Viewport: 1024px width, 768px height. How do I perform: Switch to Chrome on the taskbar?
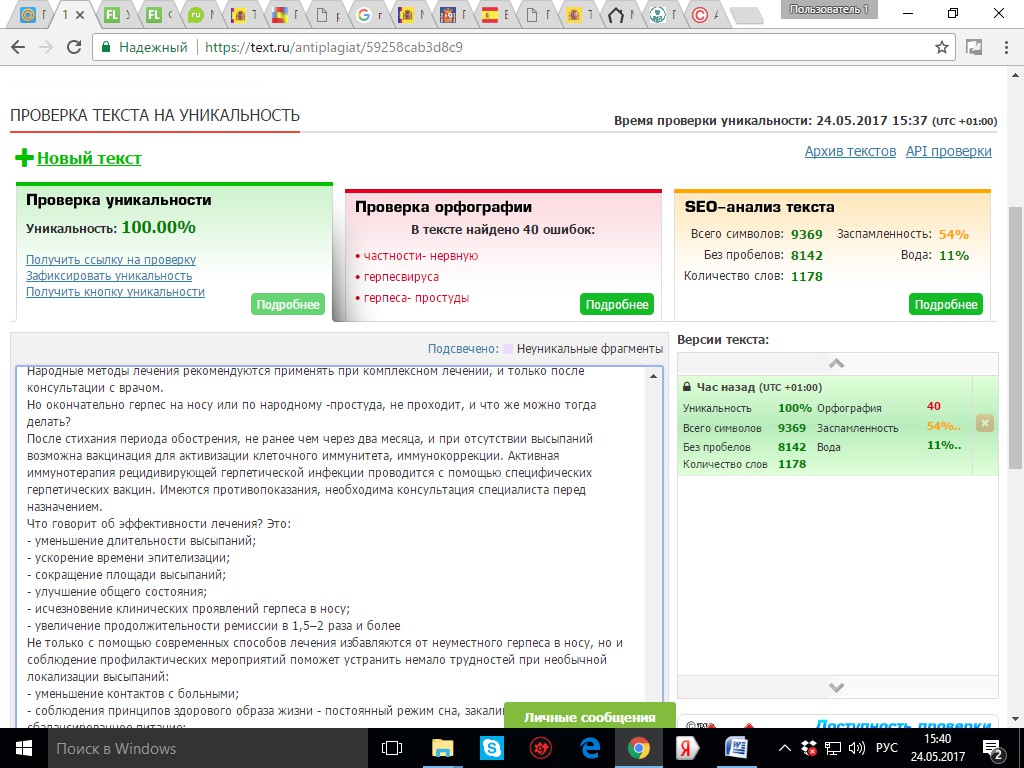pyautogui.click(x=639, y=748)
